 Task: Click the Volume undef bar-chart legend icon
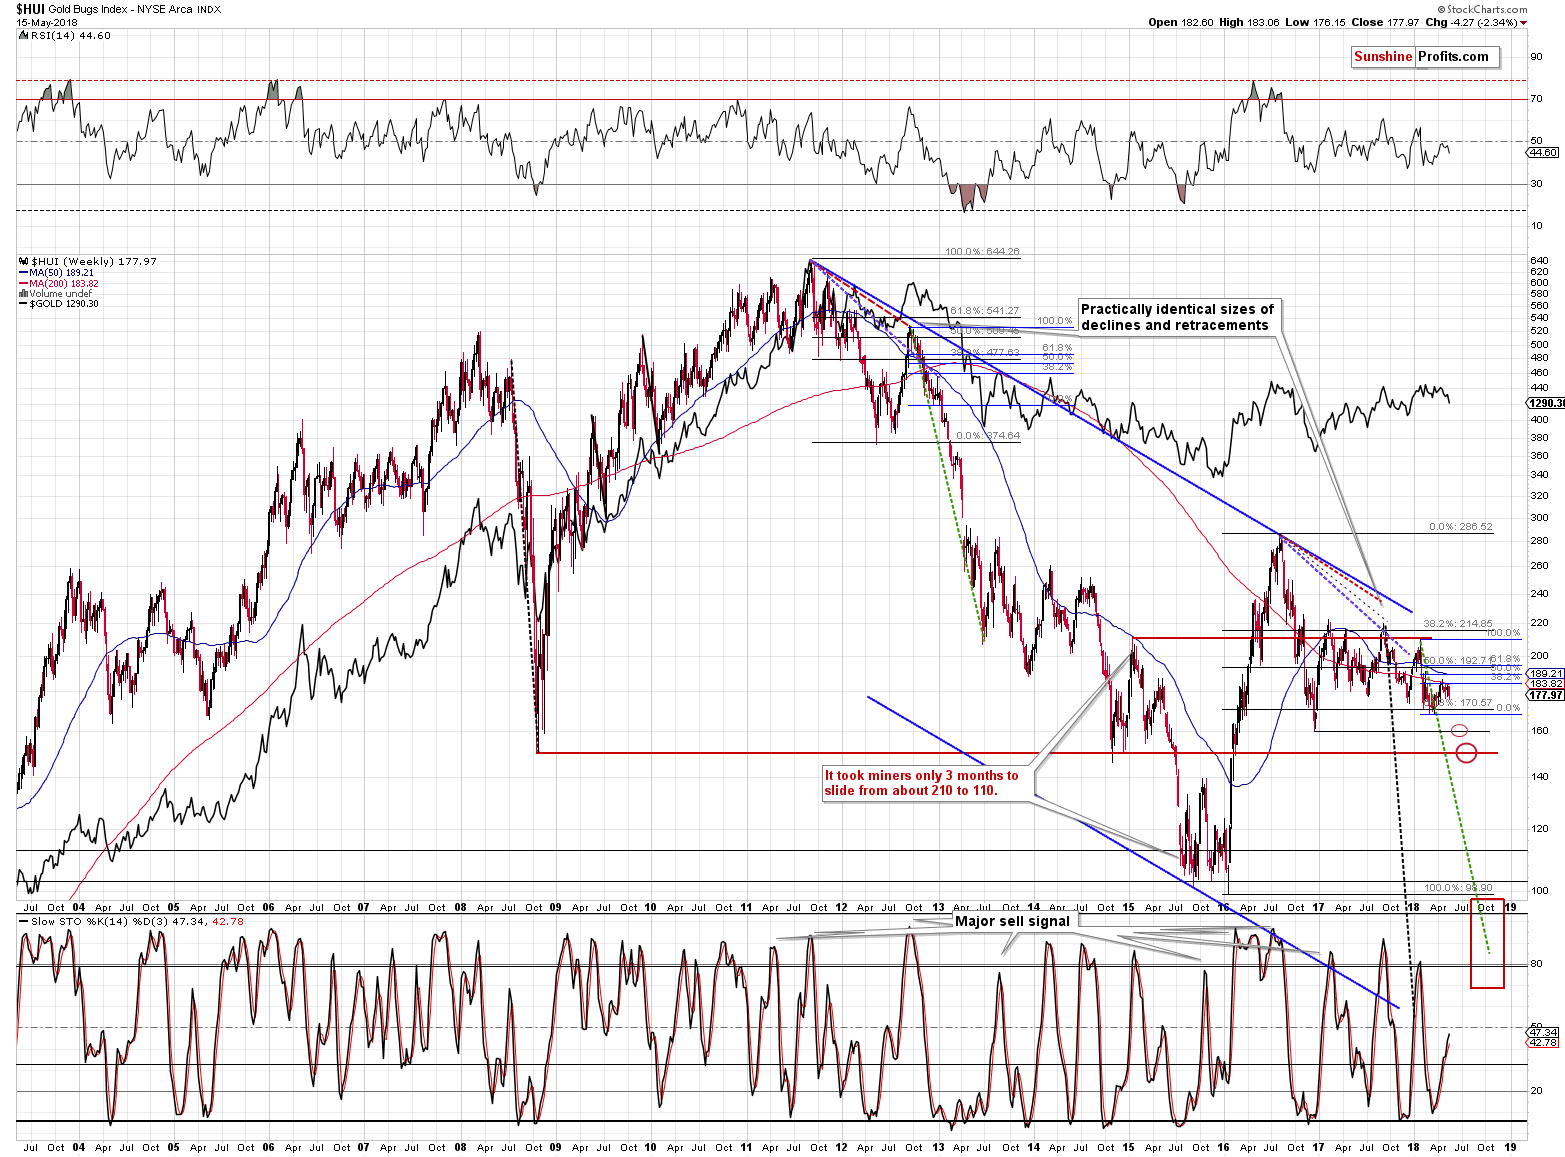point(24,294)
